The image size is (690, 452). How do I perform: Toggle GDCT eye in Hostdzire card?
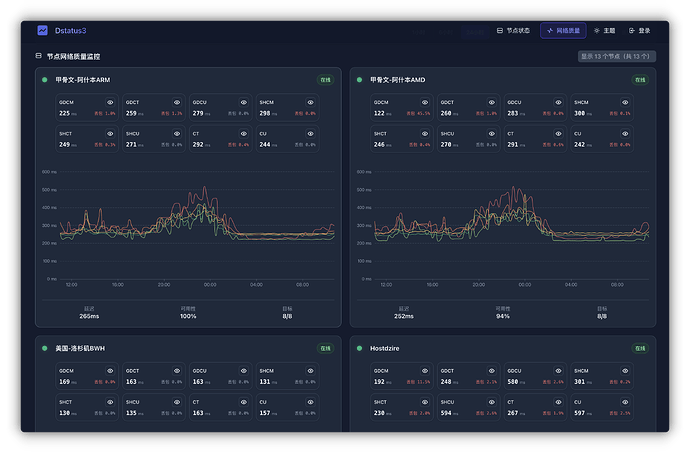(x=492, y=371)
